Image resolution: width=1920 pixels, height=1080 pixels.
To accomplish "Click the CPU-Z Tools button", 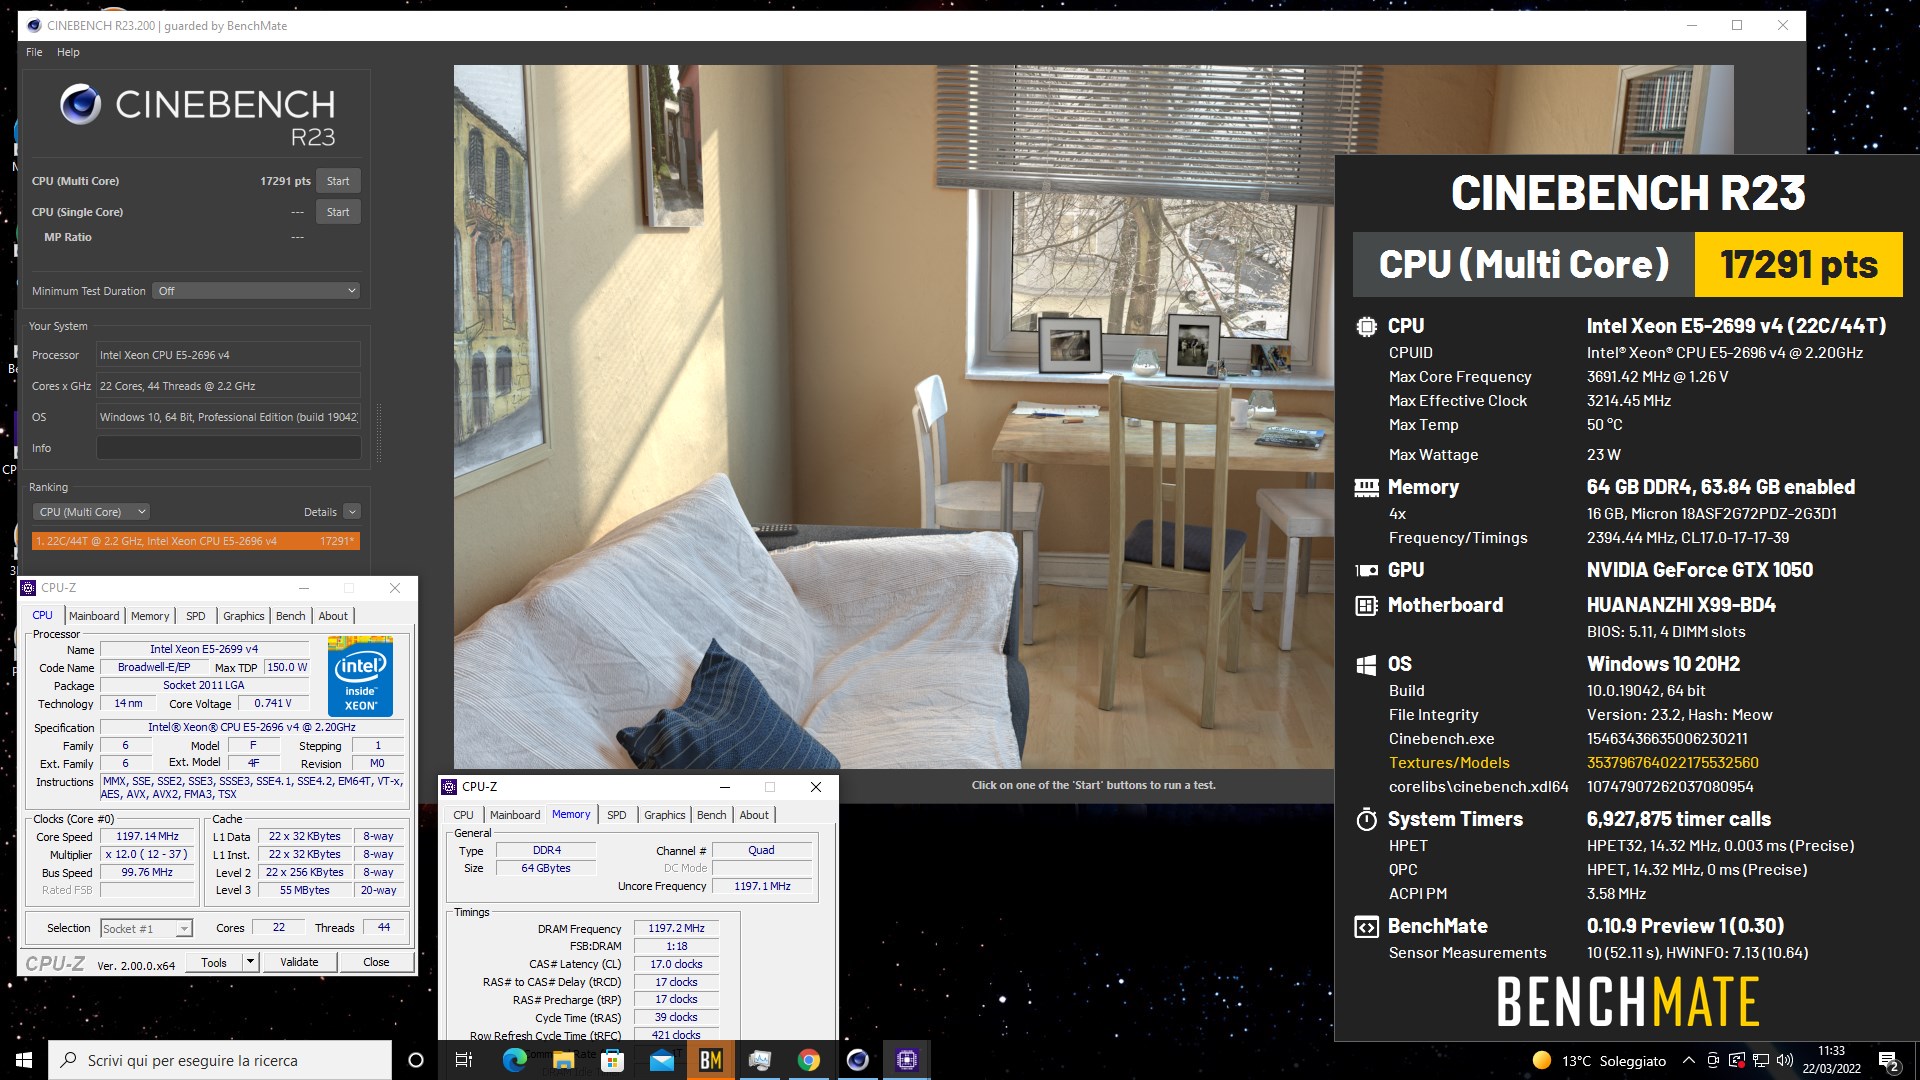I will [214, 963].
